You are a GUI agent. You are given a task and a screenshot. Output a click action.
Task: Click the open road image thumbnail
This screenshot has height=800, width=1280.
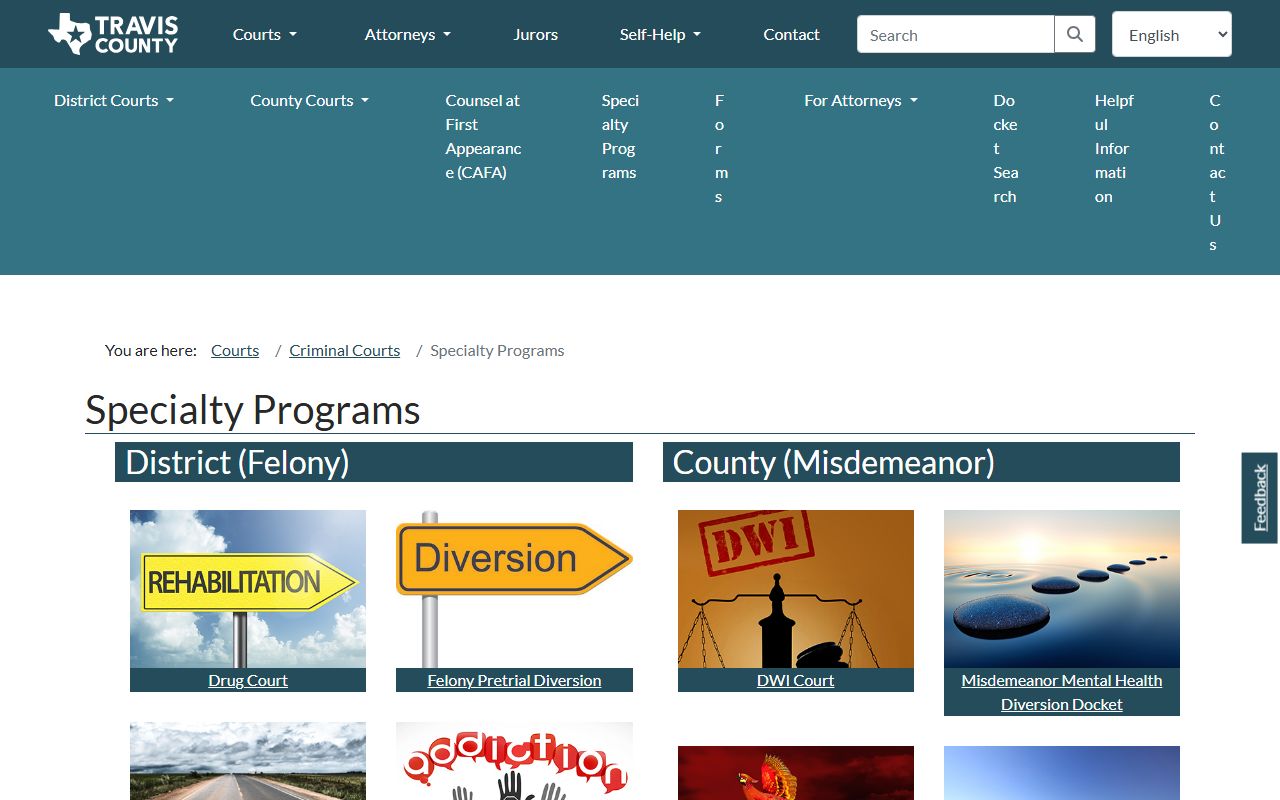tap(248, 761)
